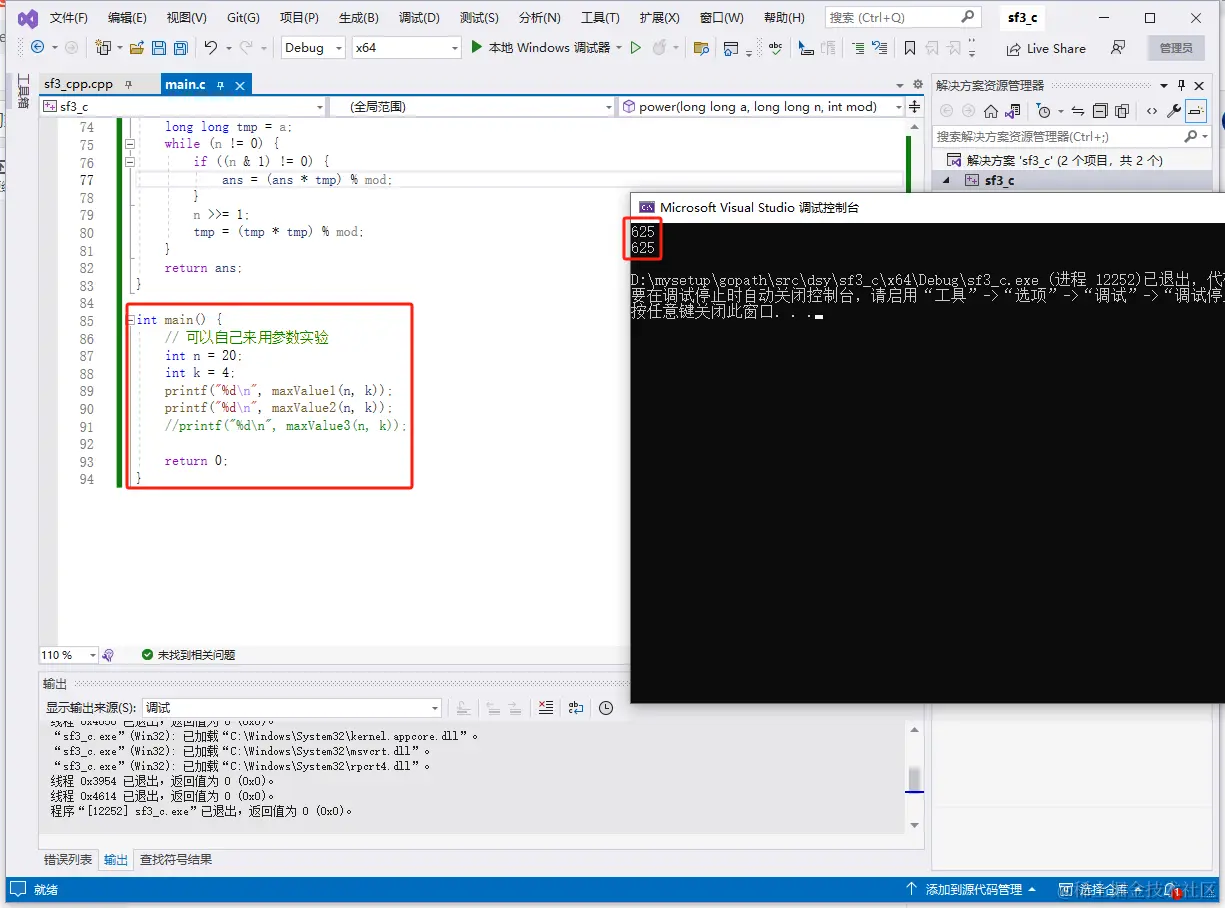Toggle a bookmark with the bookmark icon
This screenshot has height=908, width=1225.
909,47
